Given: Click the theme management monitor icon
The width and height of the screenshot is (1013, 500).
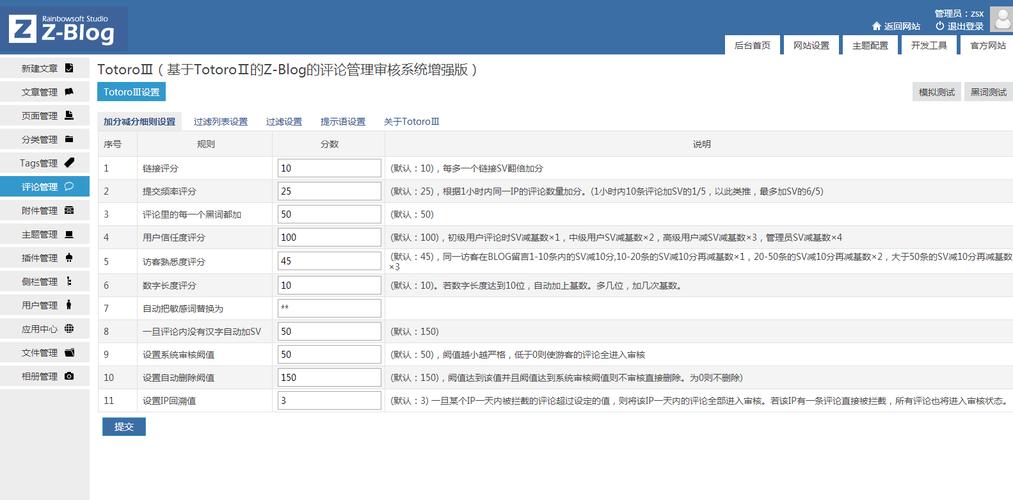Looking at the screenshot, I should point(69,234).
